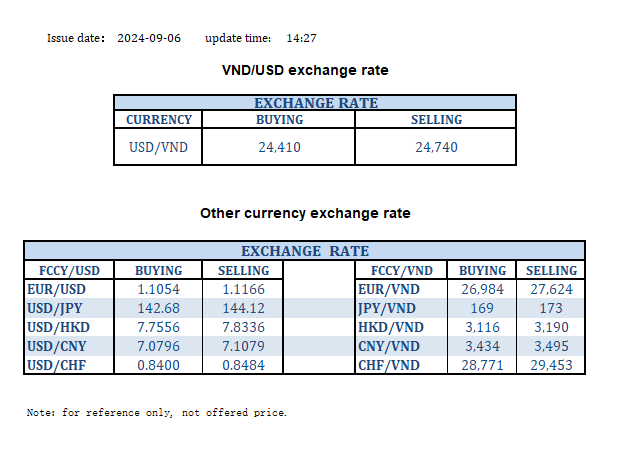The height and width of the screenshot is (454, 631).
Task: Select the USD/VND currency cell
Action: pyautogui.click(x=158, y=148)
